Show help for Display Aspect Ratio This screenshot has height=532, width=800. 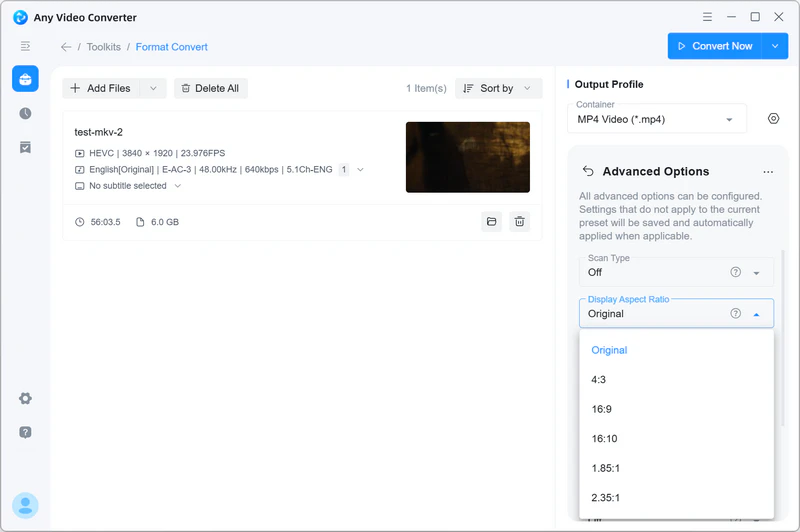tap(735, 313)
